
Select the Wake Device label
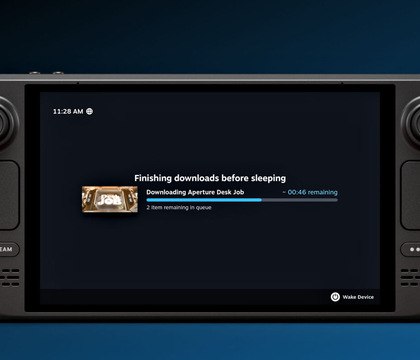pos(358,297)
